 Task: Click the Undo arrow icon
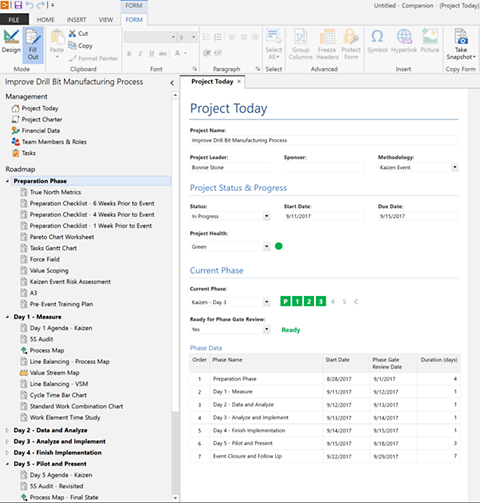(29, 5)
